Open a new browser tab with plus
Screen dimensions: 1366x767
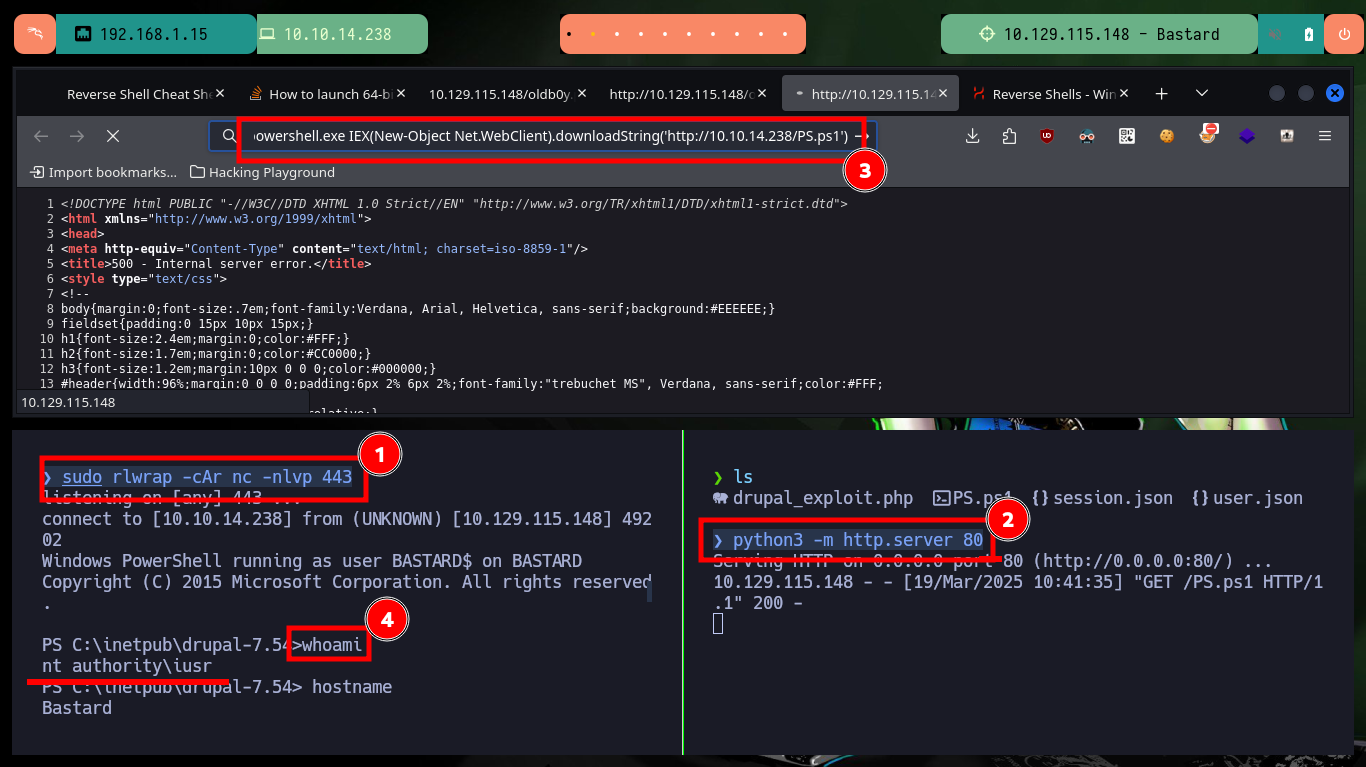[1161, 94]
